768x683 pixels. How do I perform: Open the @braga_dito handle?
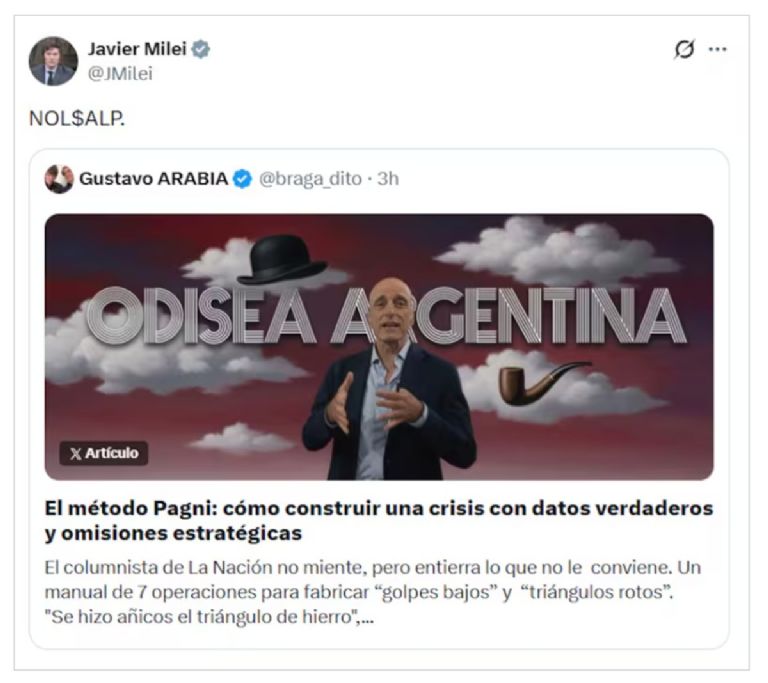tap(310, 179)
